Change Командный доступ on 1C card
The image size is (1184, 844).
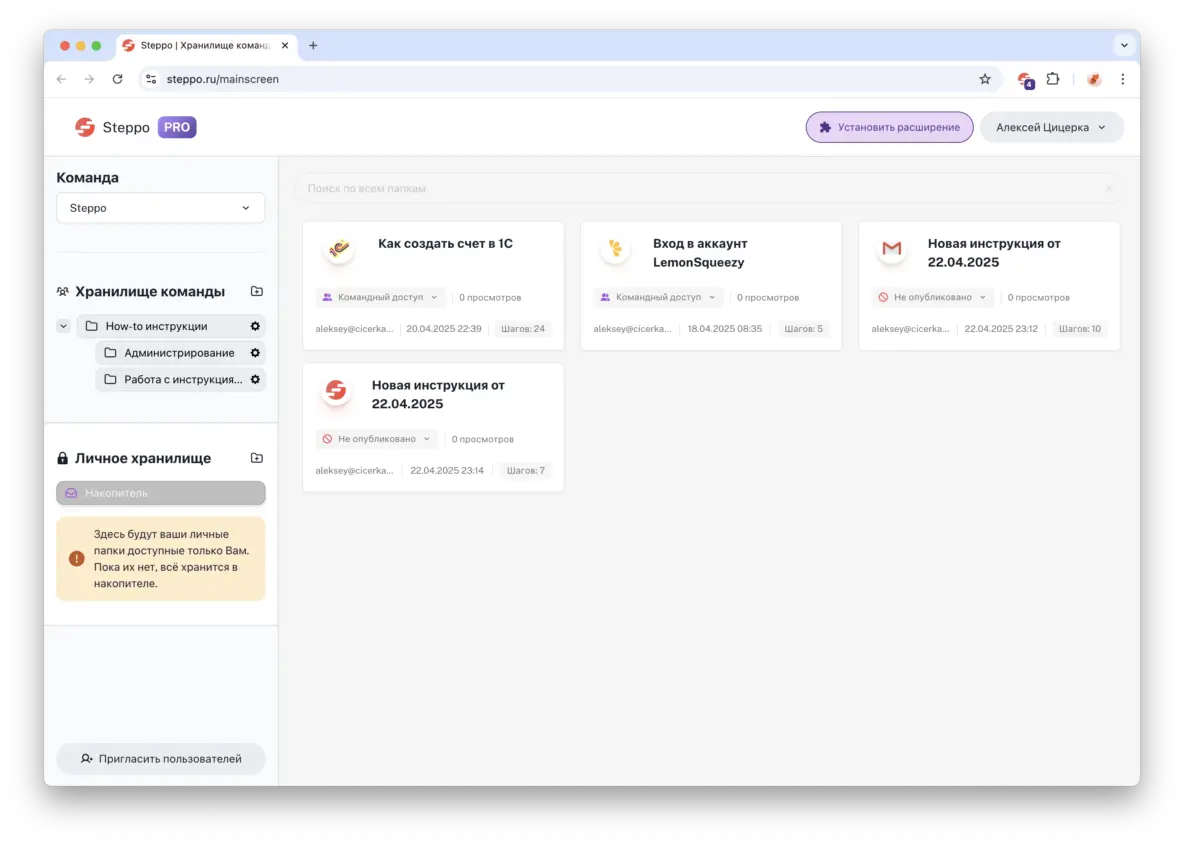point(381,297)
